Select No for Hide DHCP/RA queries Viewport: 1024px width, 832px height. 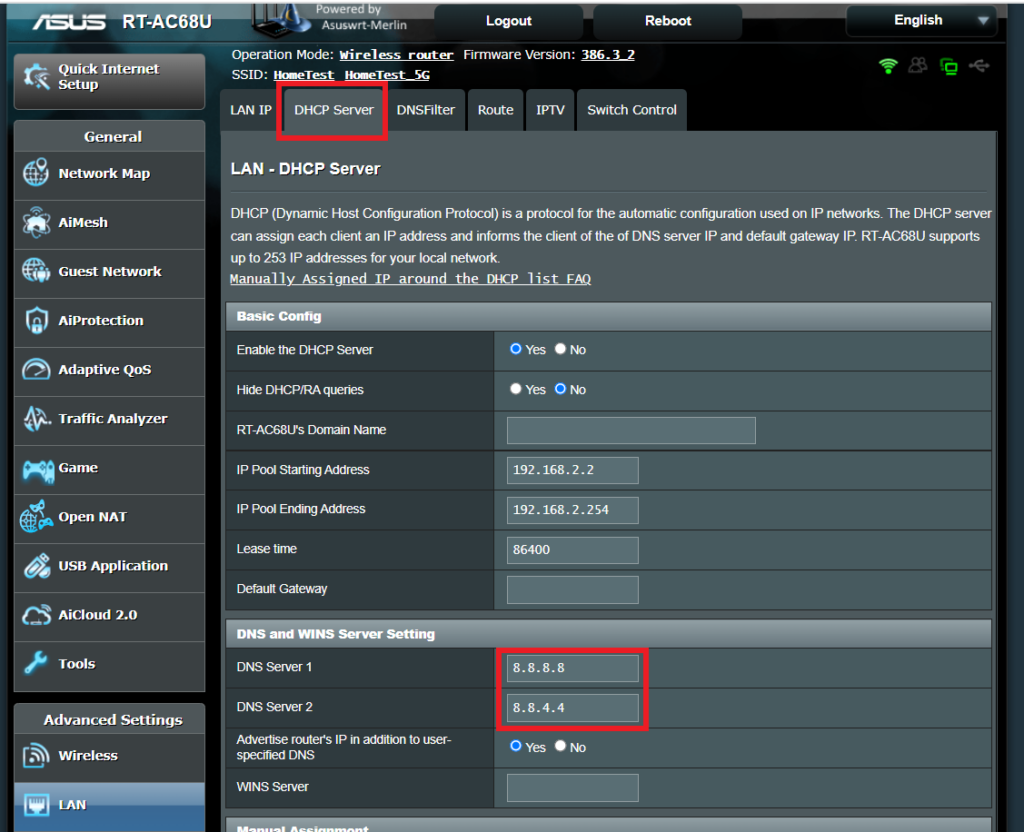pos(560,389)
